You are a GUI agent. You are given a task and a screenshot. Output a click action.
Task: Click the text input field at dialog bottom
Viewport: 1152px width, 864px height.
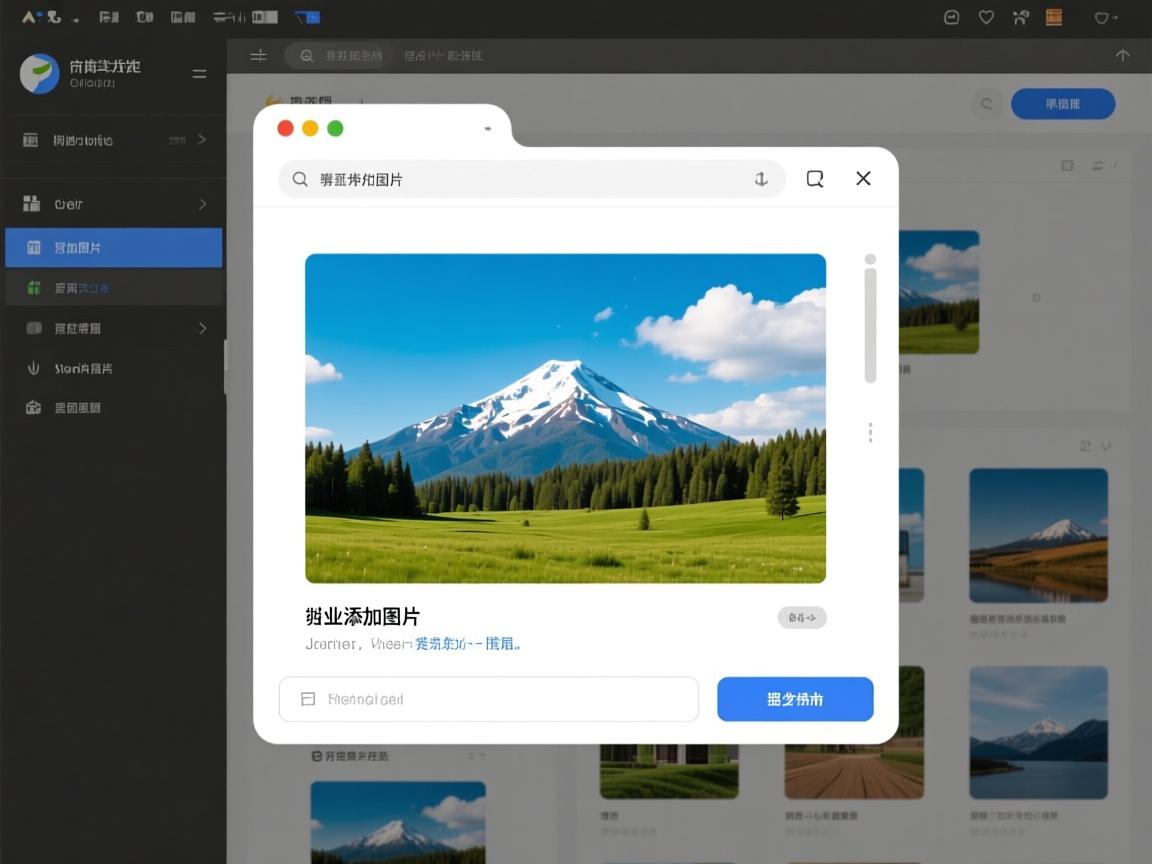488,699
